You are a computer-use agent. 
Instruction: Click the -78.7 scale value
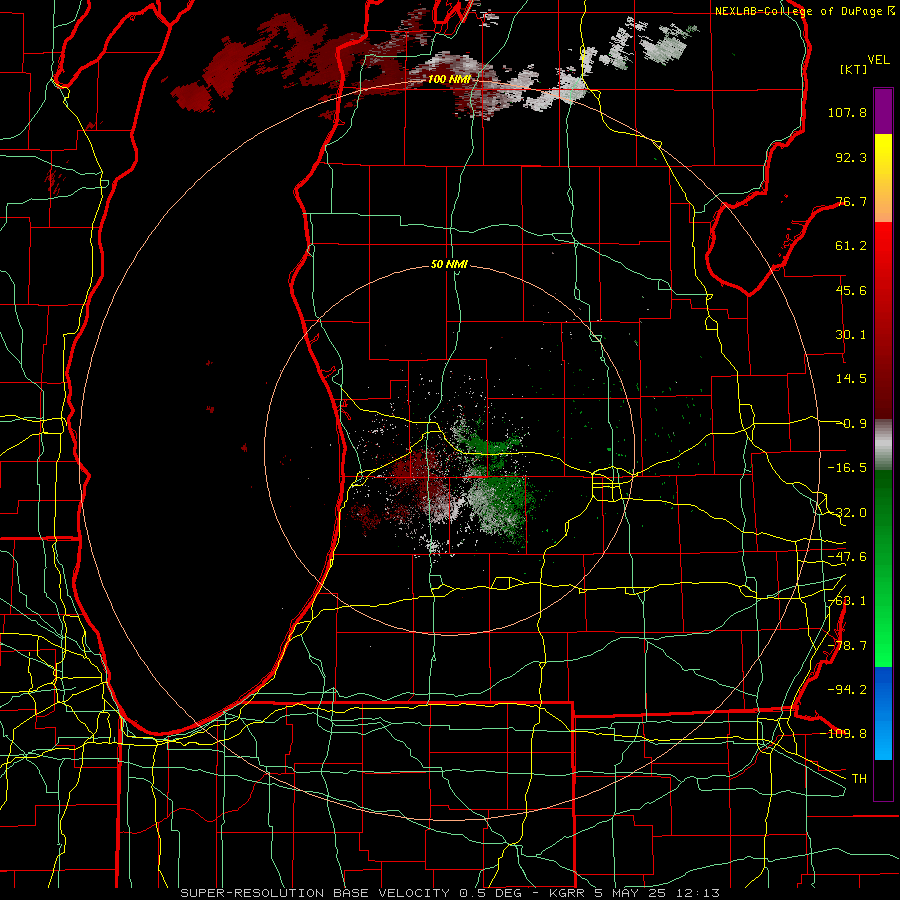coord(847,646)
